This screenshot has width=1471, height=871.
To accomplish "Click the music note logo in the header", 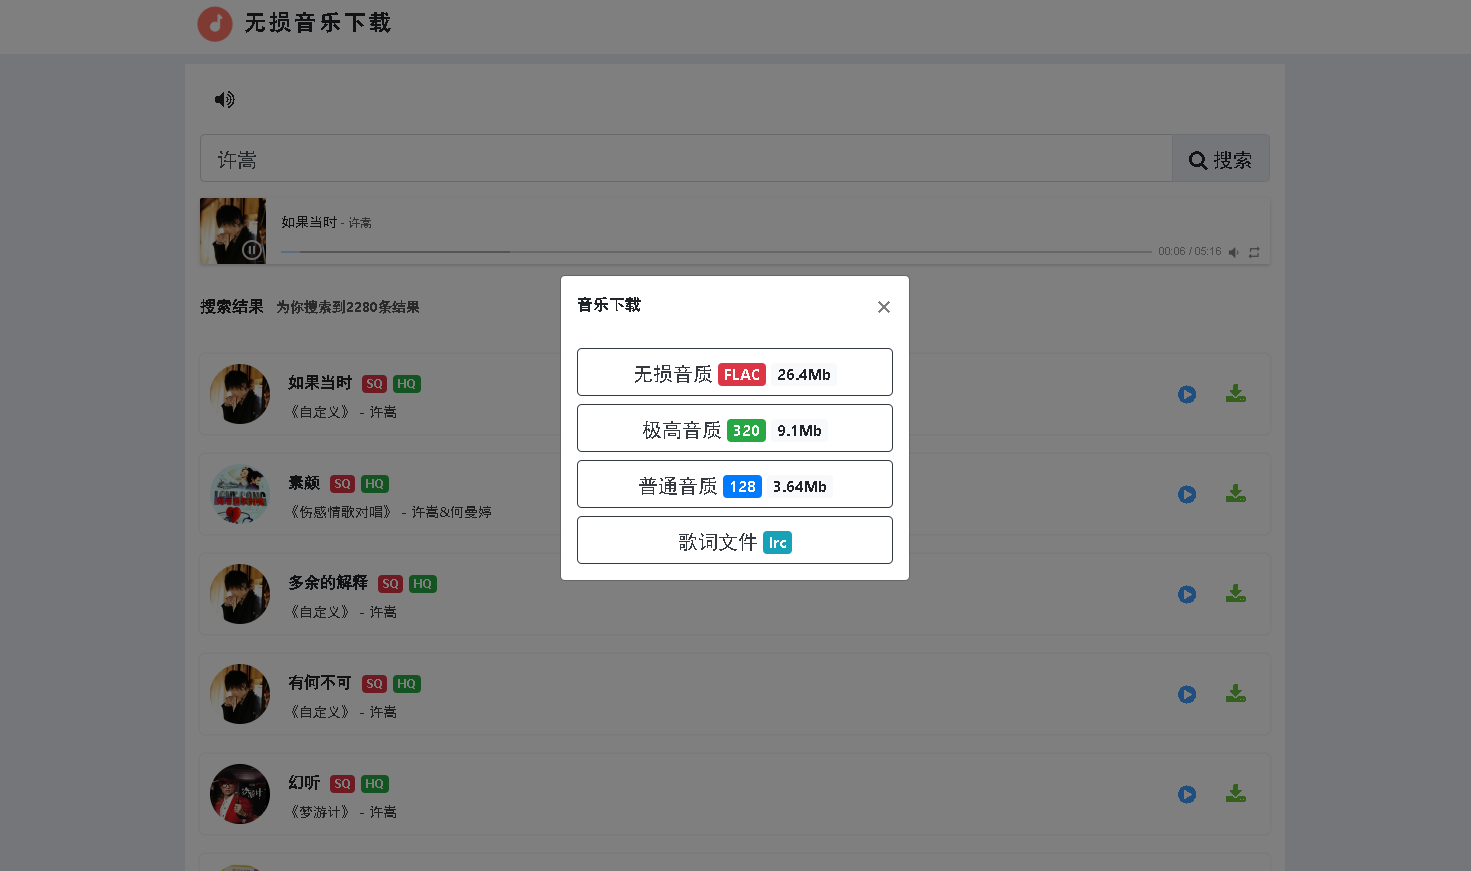I will (215, 24).
